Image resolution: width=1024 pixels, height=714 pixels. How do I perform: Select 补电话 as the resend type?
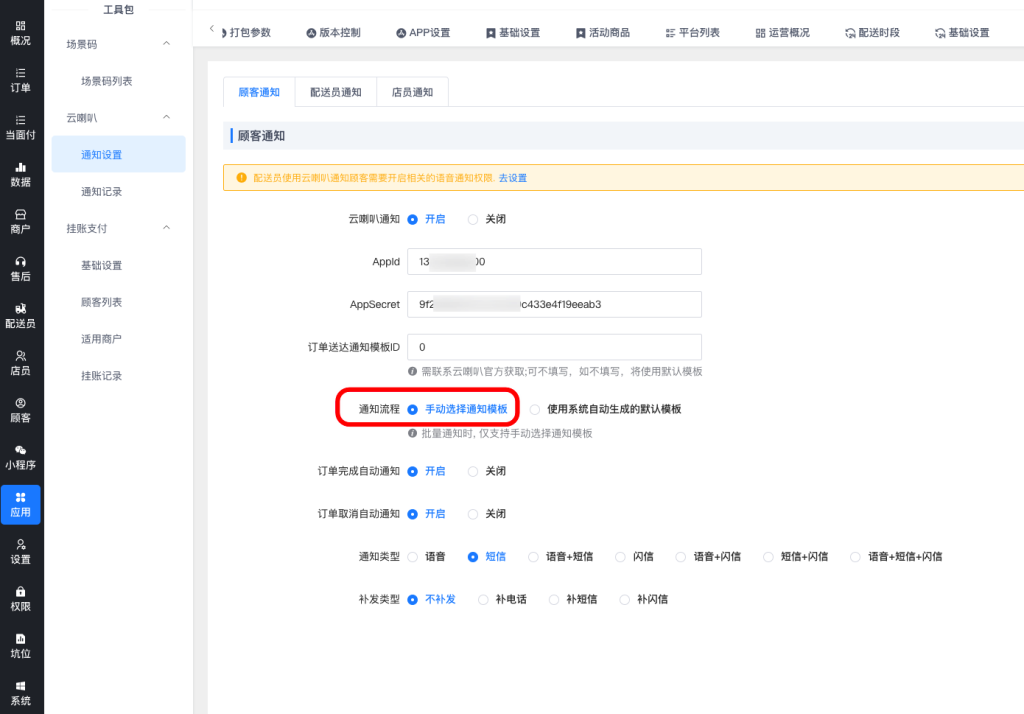point(483,599)
